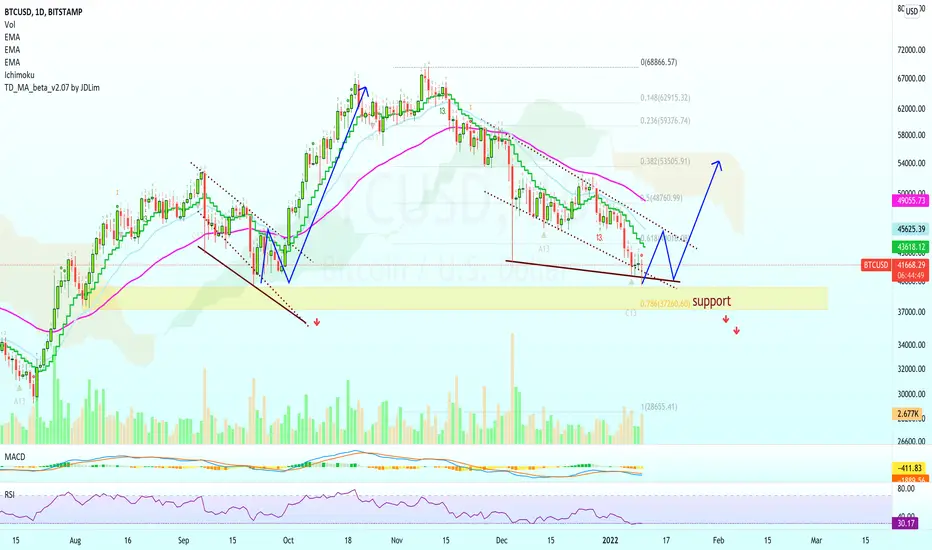The image size is (932, 550).
Task: Click the 32000.00 price axis label
Action: (x=911, y=369)
